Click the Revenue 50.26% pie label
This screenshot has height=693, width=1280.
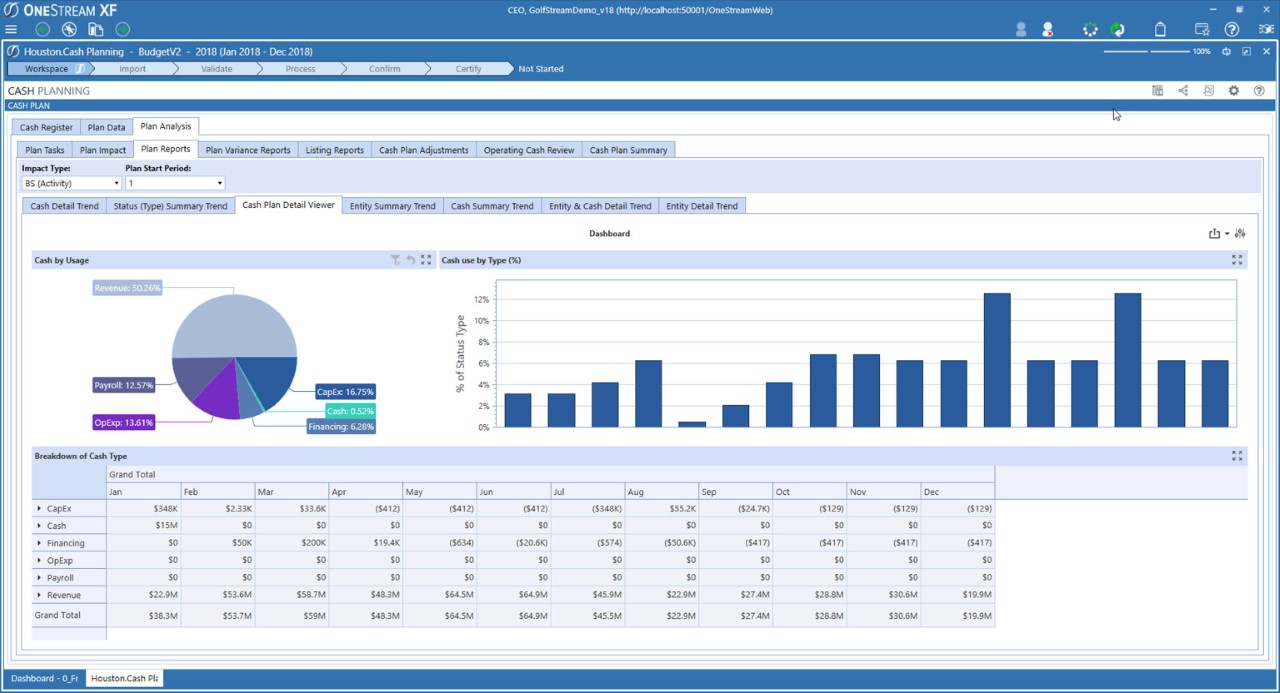pos(127,288)
